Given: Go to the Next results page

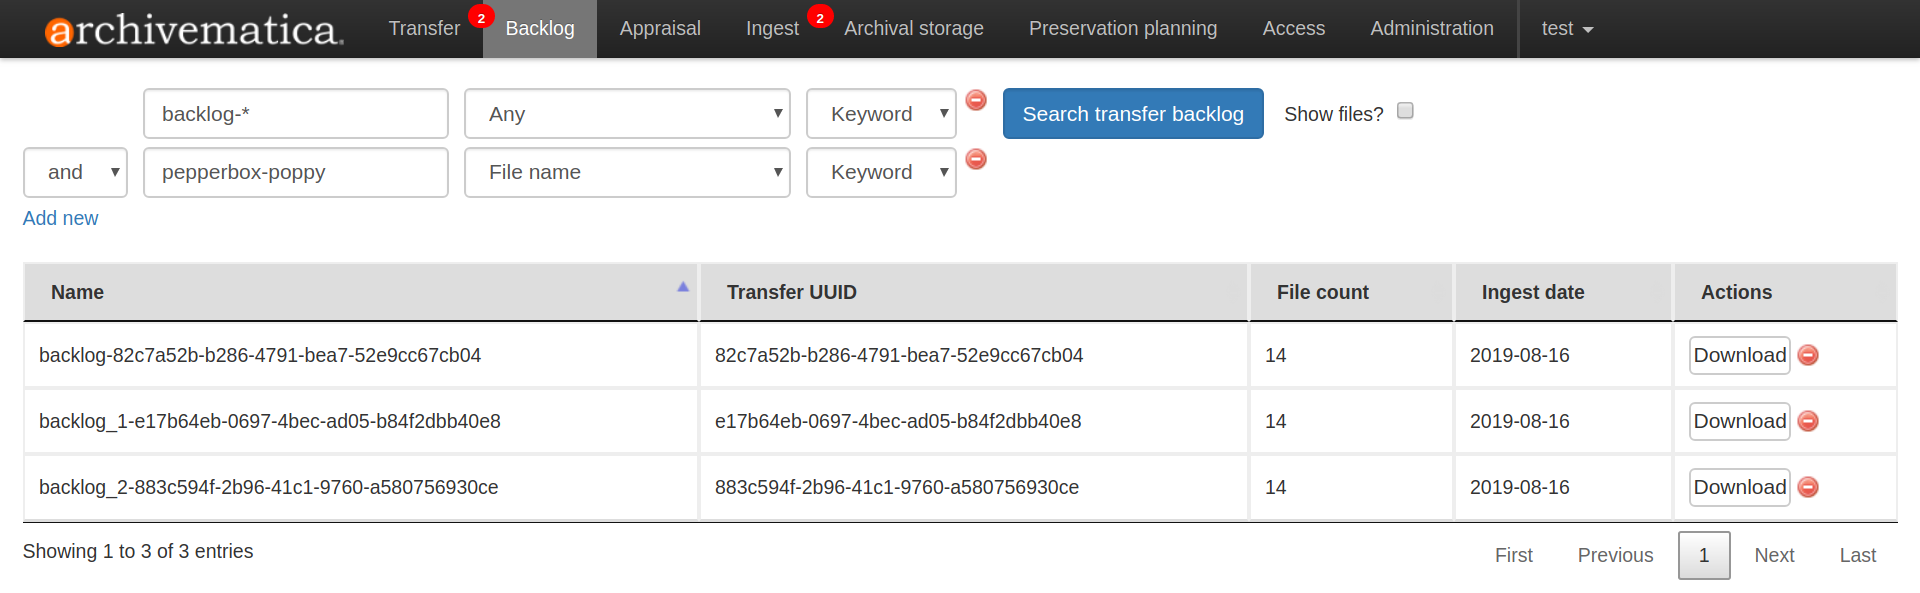Looking at the screenshot, I should (1774, 555).
